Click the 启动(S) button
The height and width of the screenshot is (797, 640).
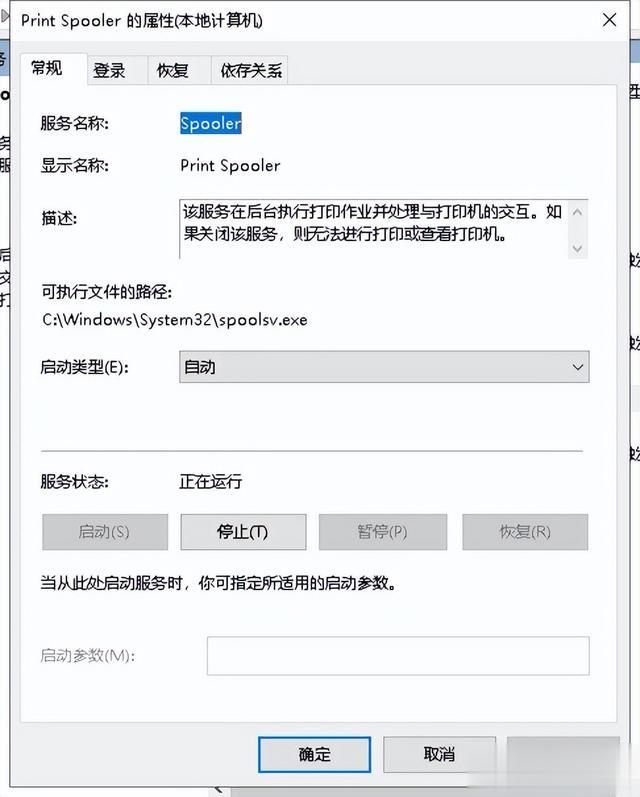(105, 532)
